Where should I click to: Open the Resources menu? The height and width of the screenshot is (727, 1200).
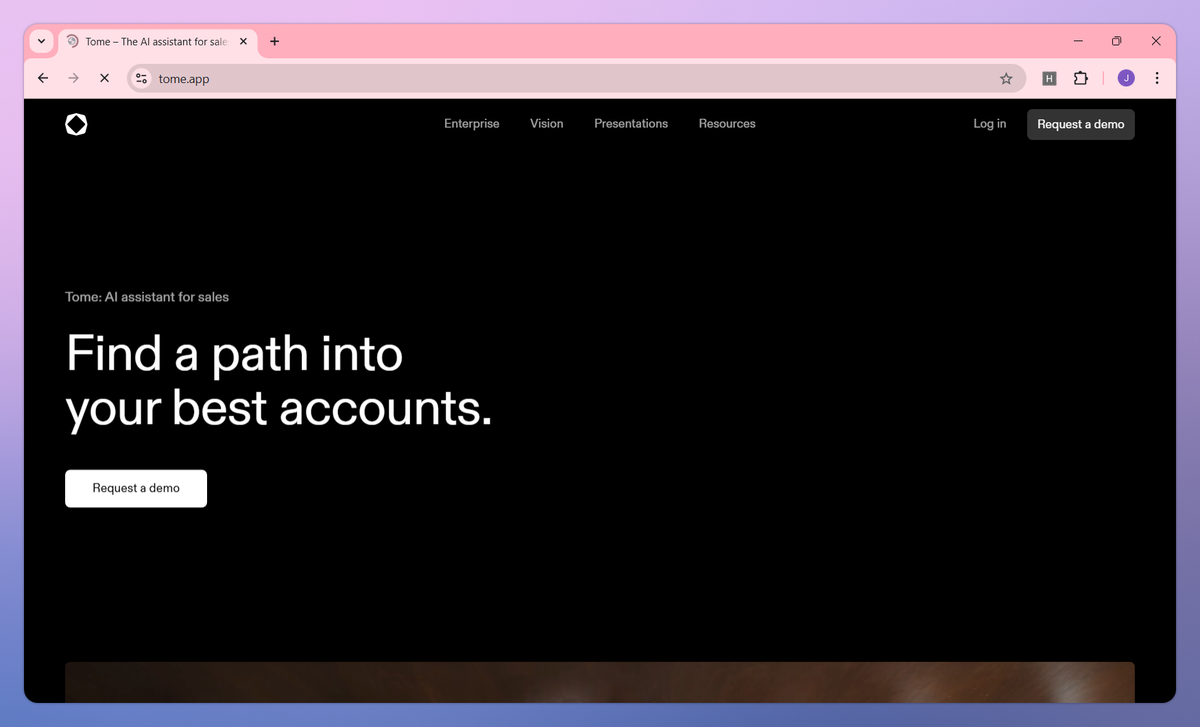pos(727,123)
